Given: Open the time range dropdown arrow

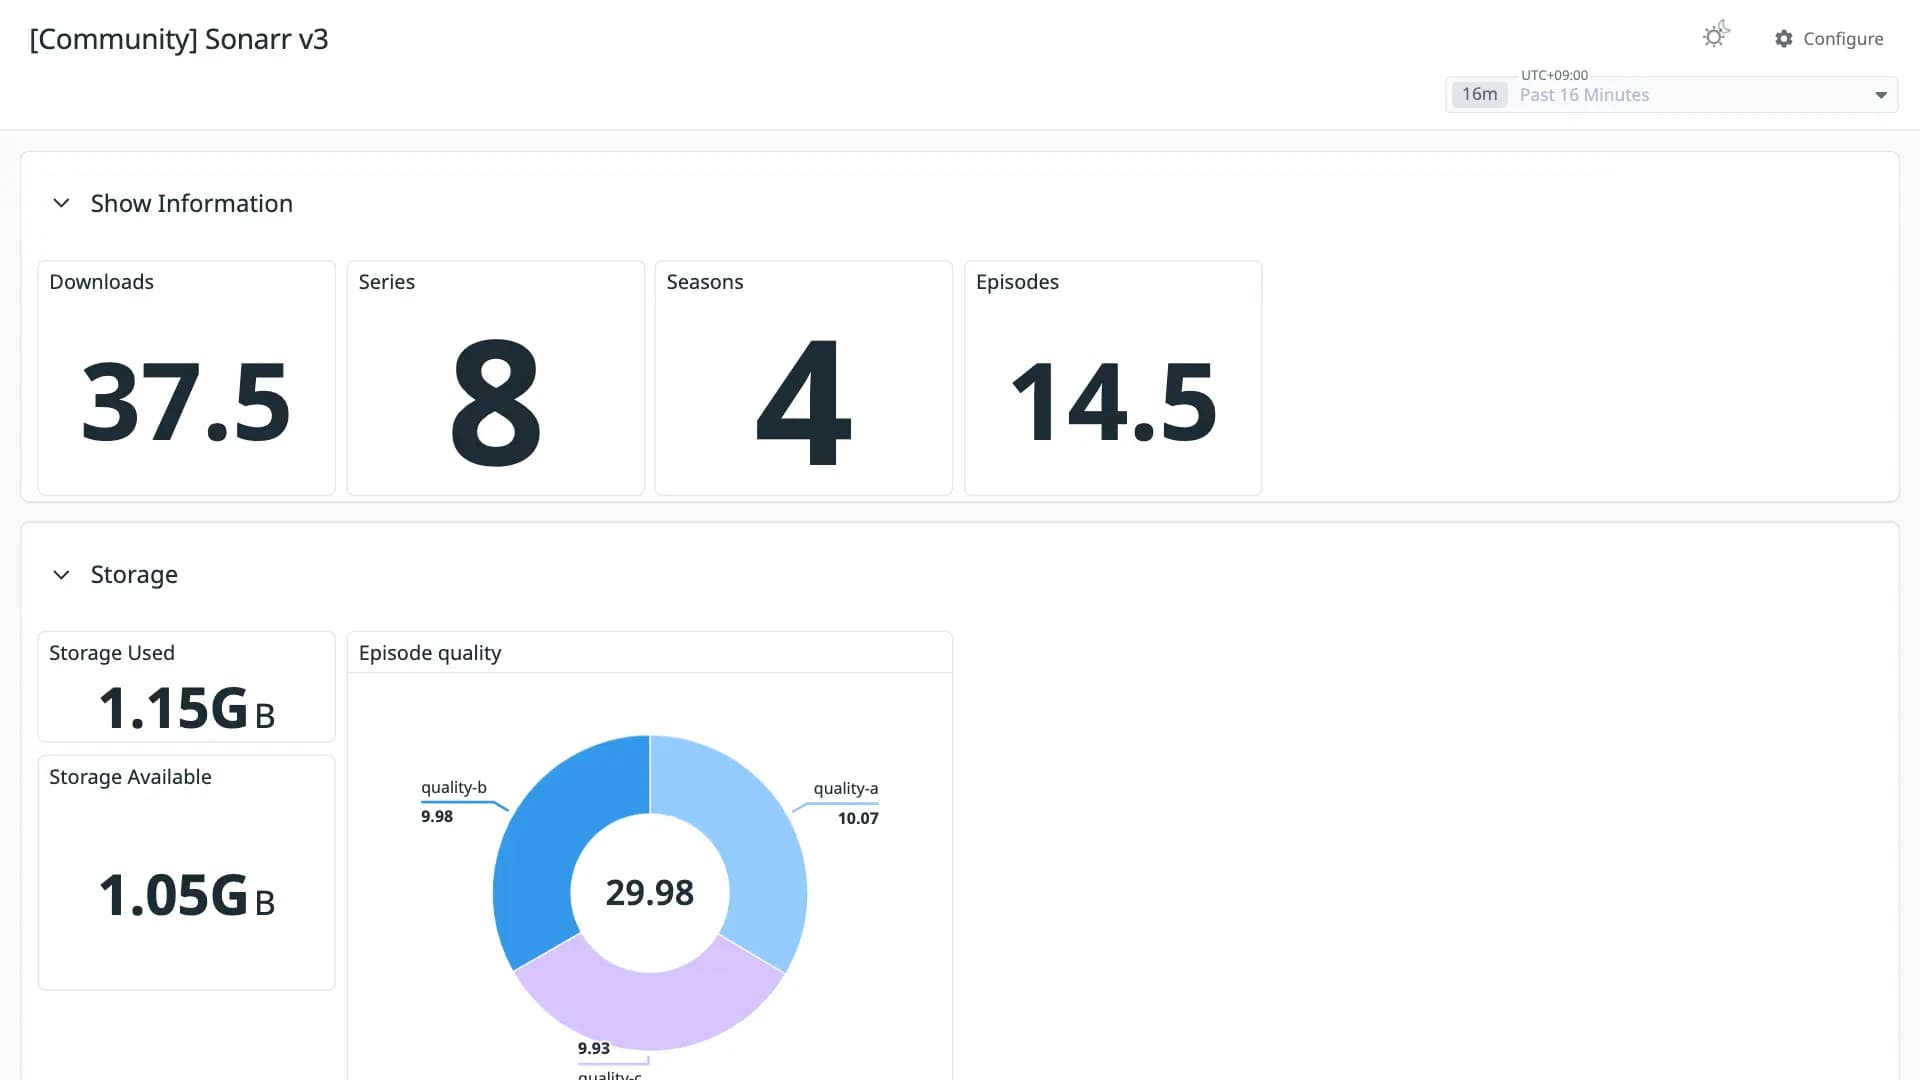Looking at the screenshot, I should (x=1881, y=95).
